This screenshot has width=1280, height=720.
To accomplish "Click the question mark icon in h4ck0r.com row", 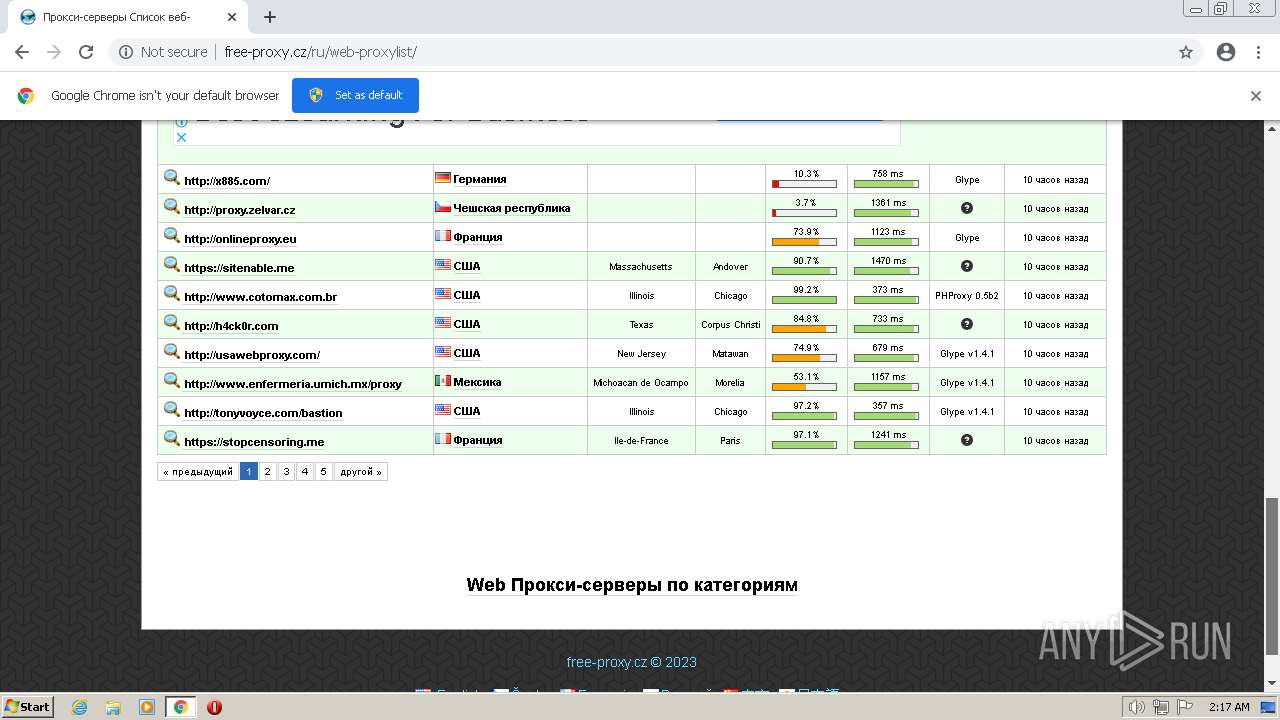I will click(x=967, y=324).
